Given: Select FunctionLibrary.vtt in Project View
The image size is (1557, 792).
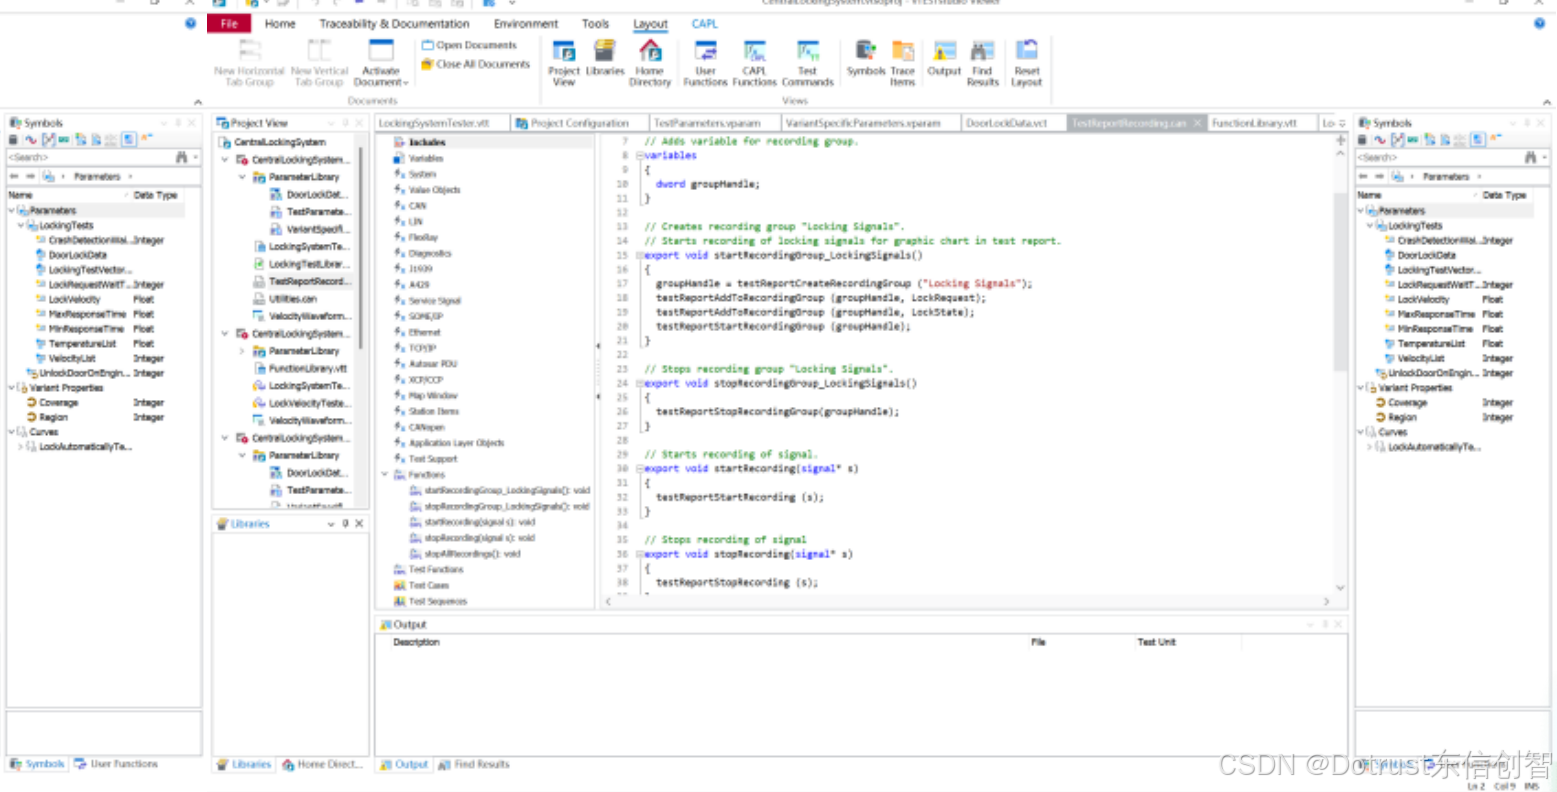Looking at the screenshot, I should pos(307,368).
